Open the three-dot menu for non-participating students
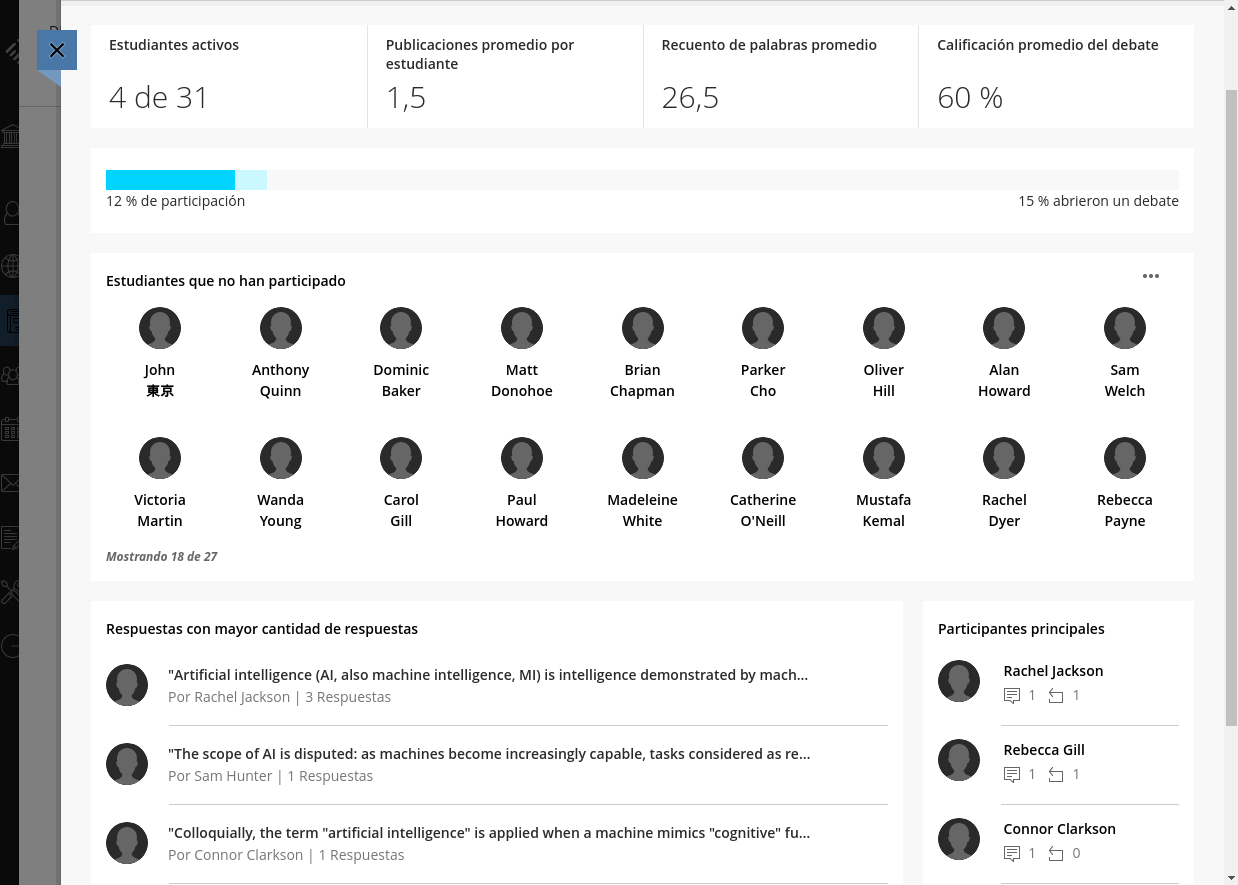This screenshot has height=885, width=1238. 1151,276
